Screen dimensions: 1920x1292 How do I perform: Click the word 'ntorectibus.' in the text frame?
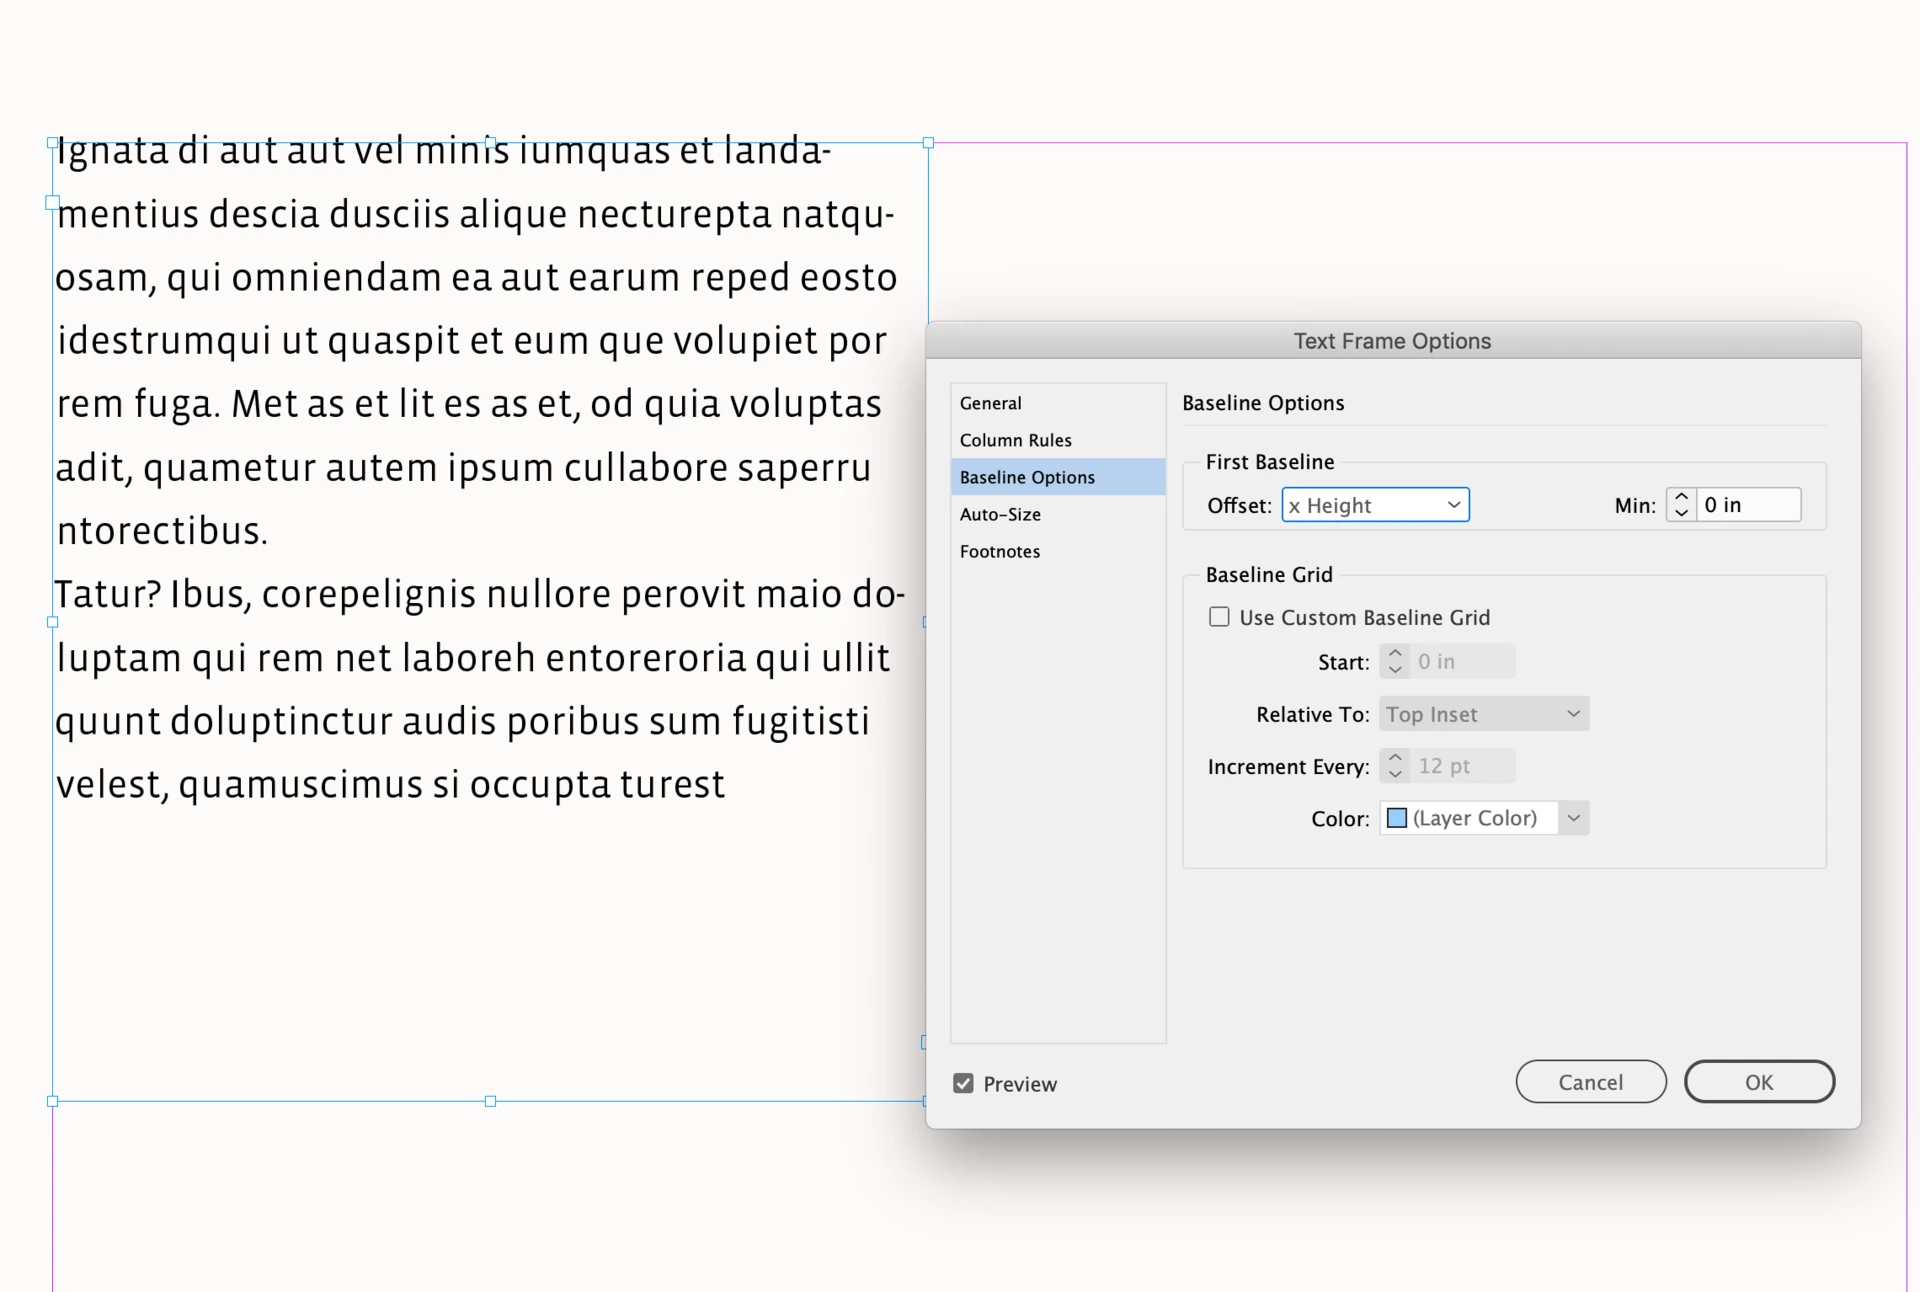(x=162, y=531)
